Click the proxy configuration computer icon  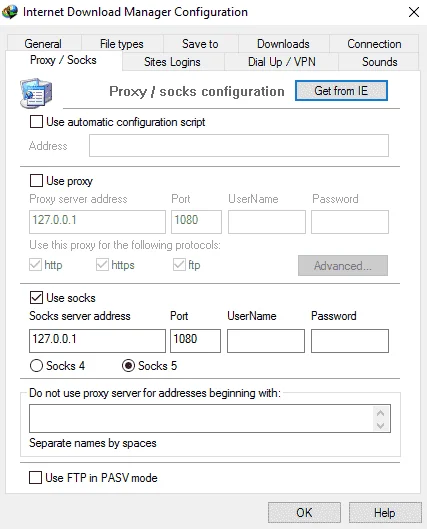click(x=36, y=93)
